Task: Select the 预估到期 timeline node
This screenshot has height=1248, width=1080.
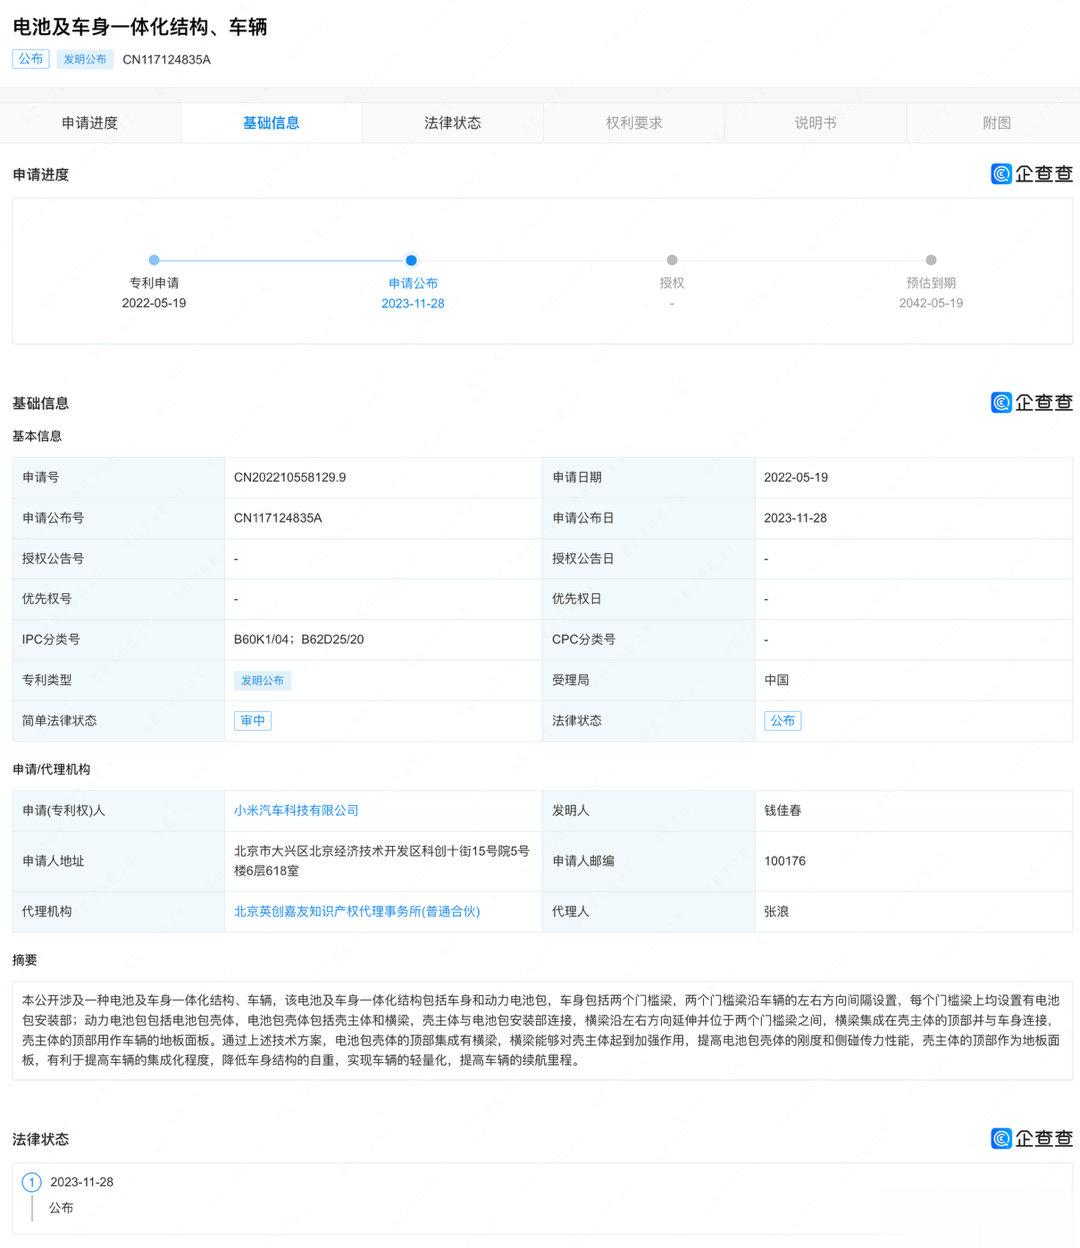Action: 931,260
